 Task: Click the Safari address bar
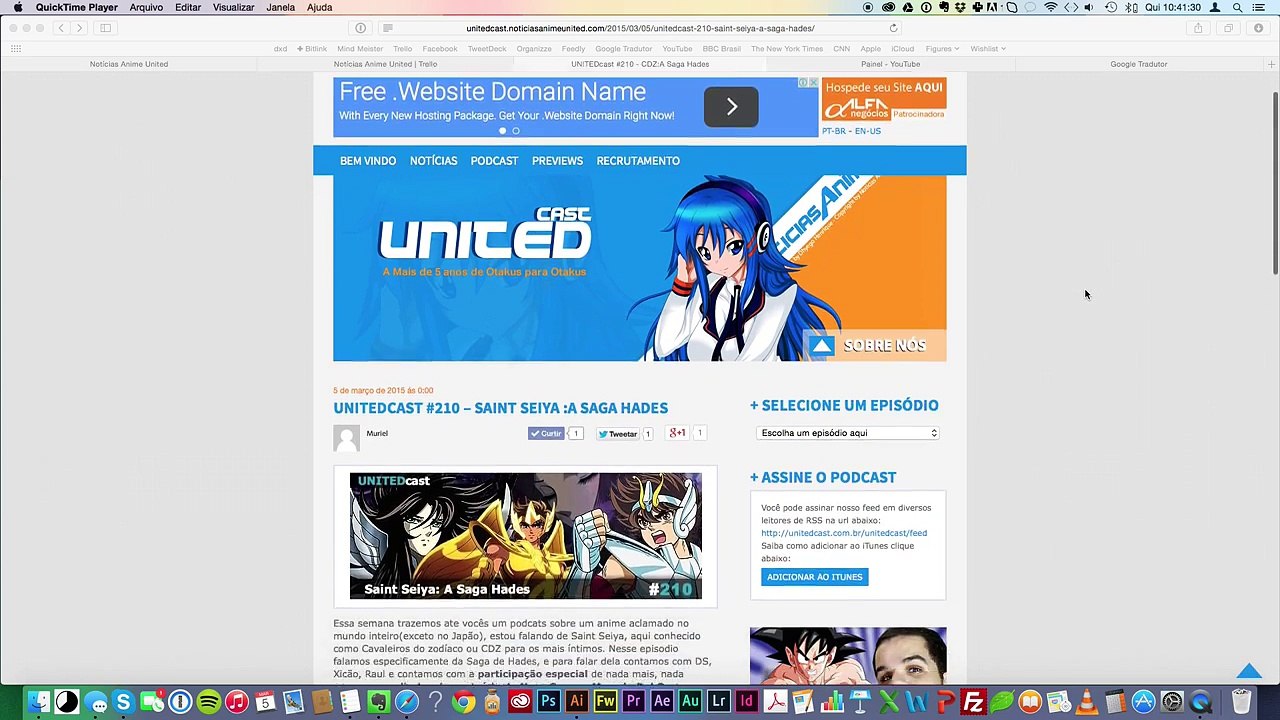pyautogui.click(x=640, y=28)
